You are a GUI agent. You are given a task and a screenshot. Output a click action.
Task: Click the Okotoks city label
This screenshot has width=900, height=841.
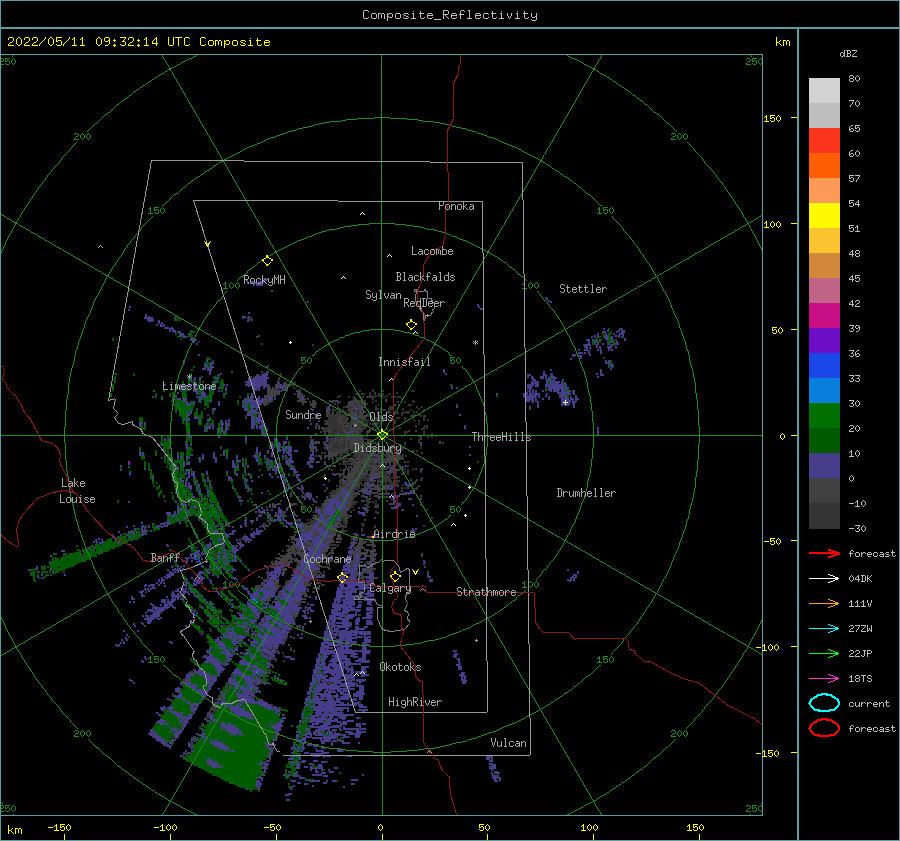[400, 667]
